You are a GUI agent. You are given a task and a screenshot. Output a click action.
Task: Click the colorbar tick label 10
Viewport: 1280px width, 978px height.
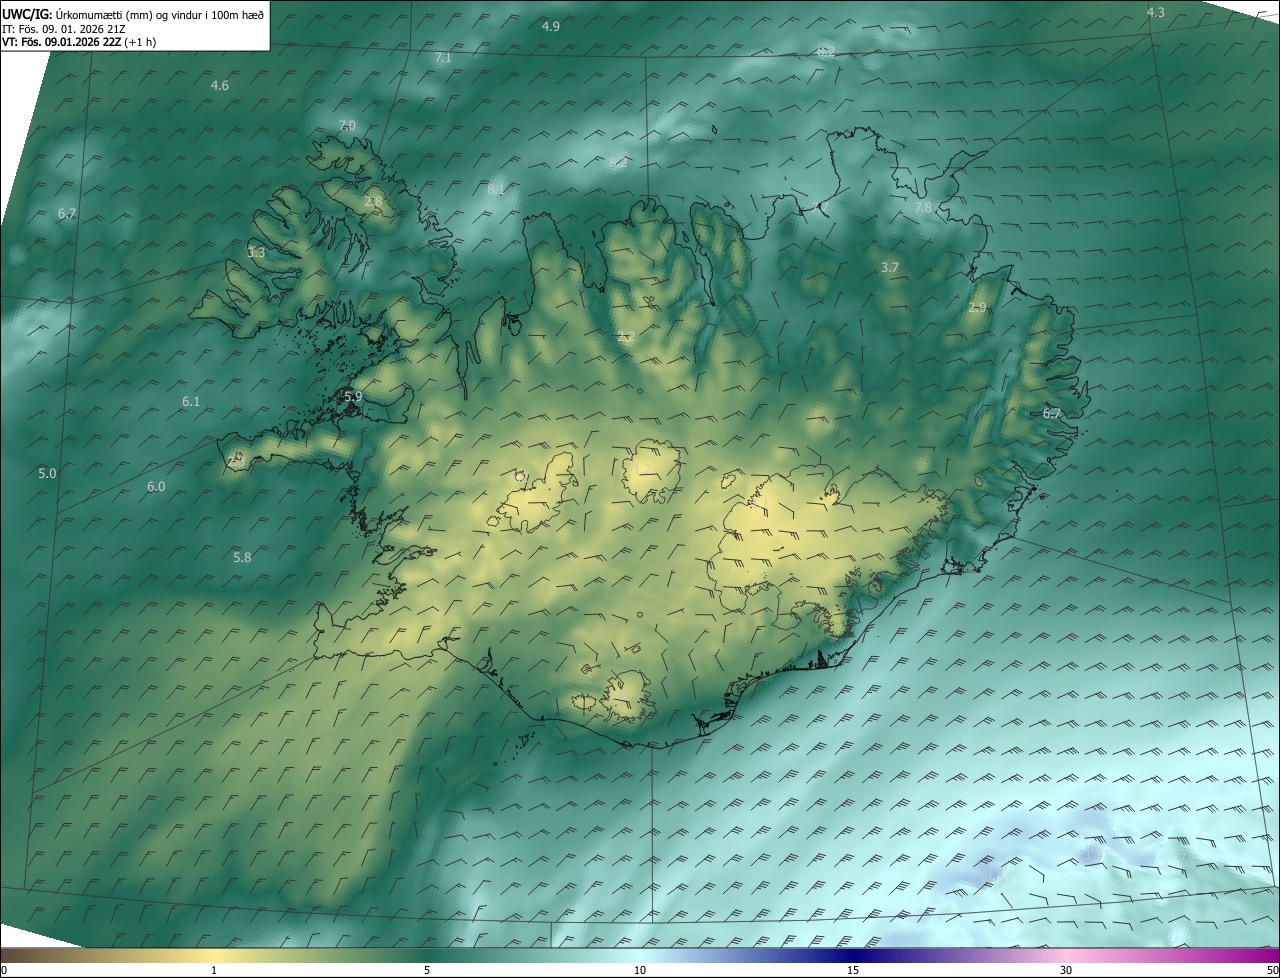pyautogui.click(x=640, y=970)
